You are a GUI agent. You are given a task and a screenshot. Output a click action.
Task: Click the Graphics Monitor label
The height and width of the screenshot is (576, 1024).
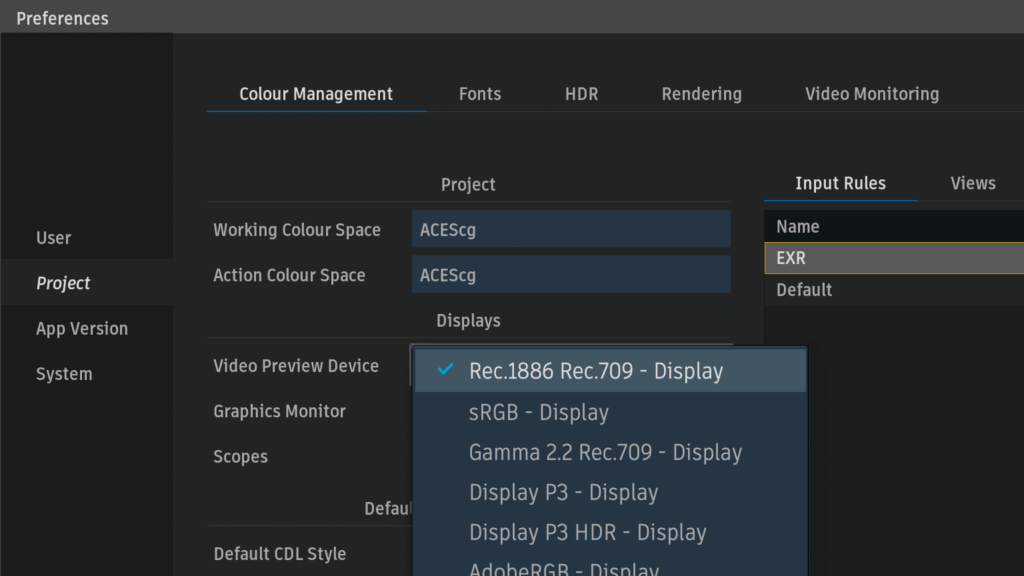point(280,411)
